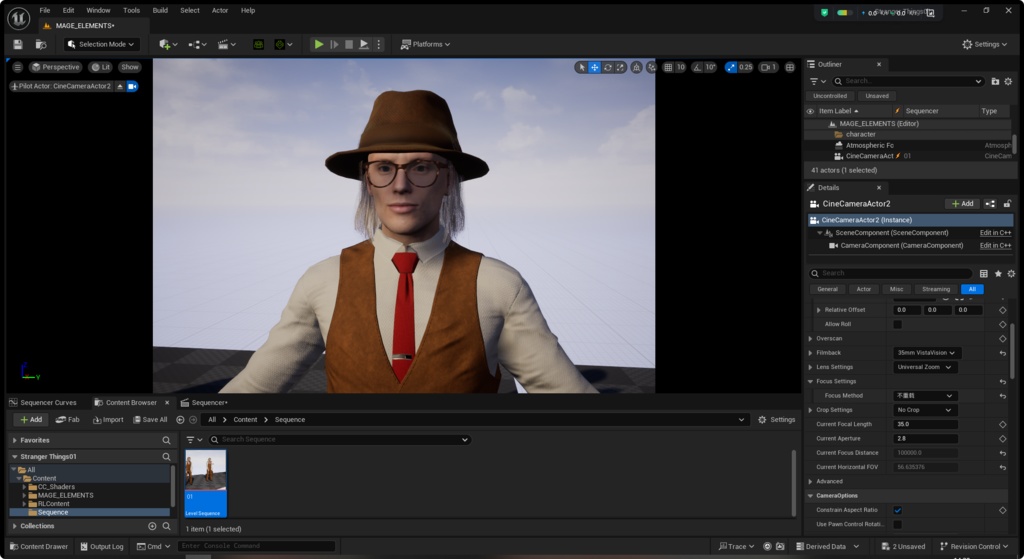Viewport: 1024px width, 559px height.
Task: Open the quick add actor toolbar menu
Action: click(x=168, y=44)
